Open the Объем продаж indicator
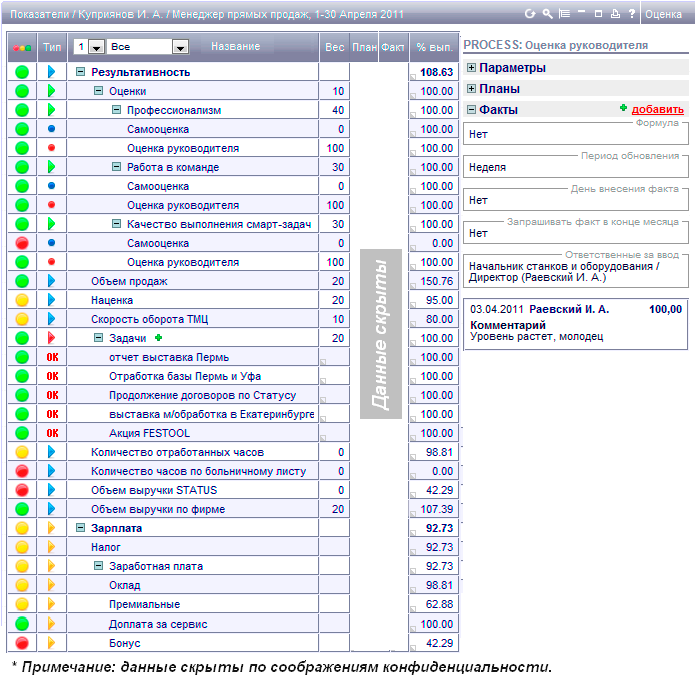Viewport: 695px width, 681px height. [x=129, y=281]
